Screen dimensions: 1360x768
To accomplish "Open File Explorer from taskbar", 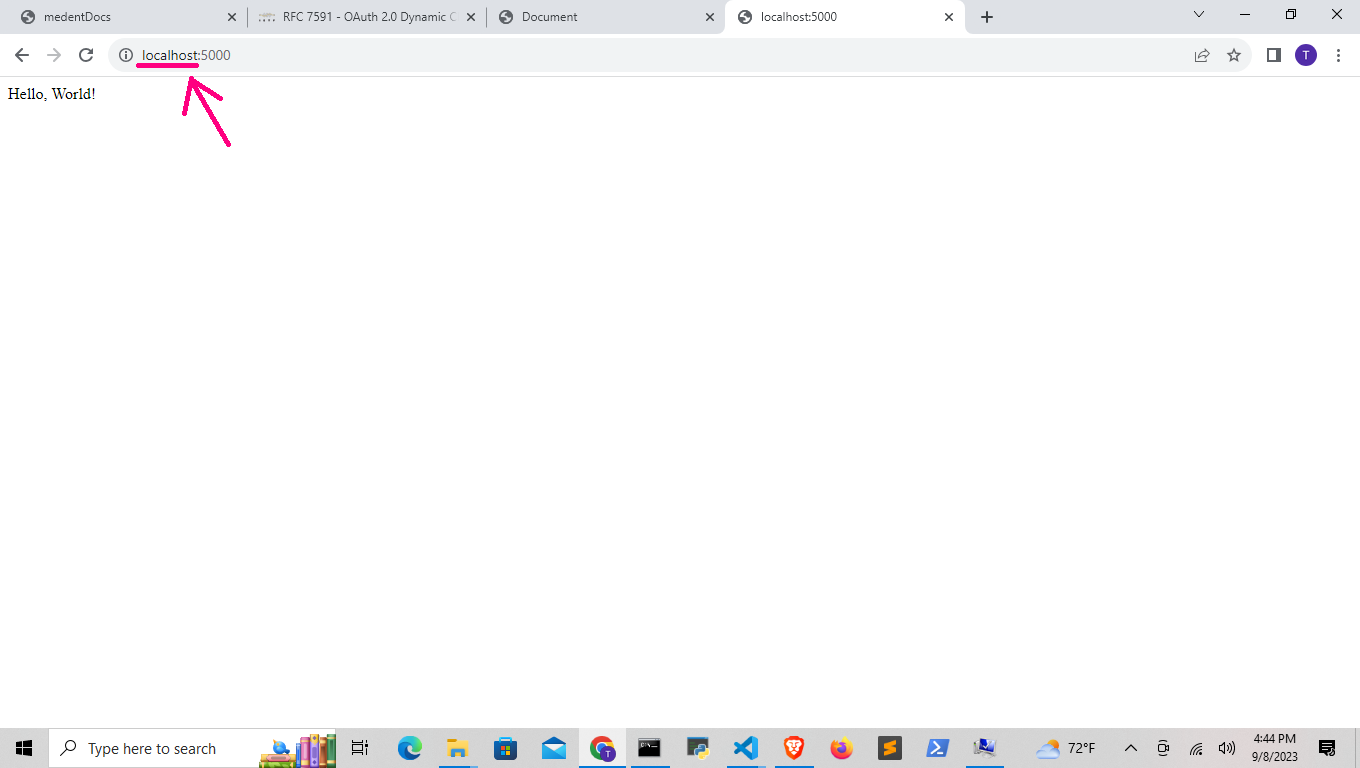I will point(458,748).
